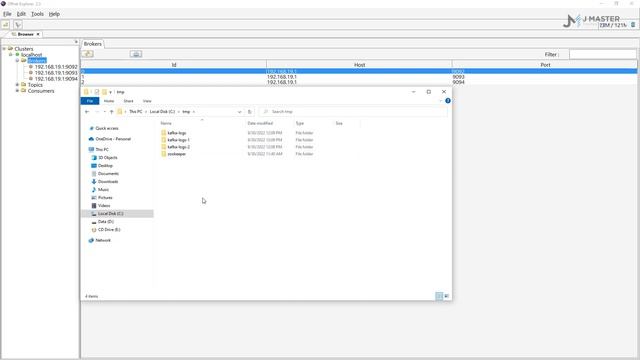The height and width of the screenshot is (360, 640).
Task: Select broker 192.168.19.1:9093 in the tree
Action: tap(56, 73)
